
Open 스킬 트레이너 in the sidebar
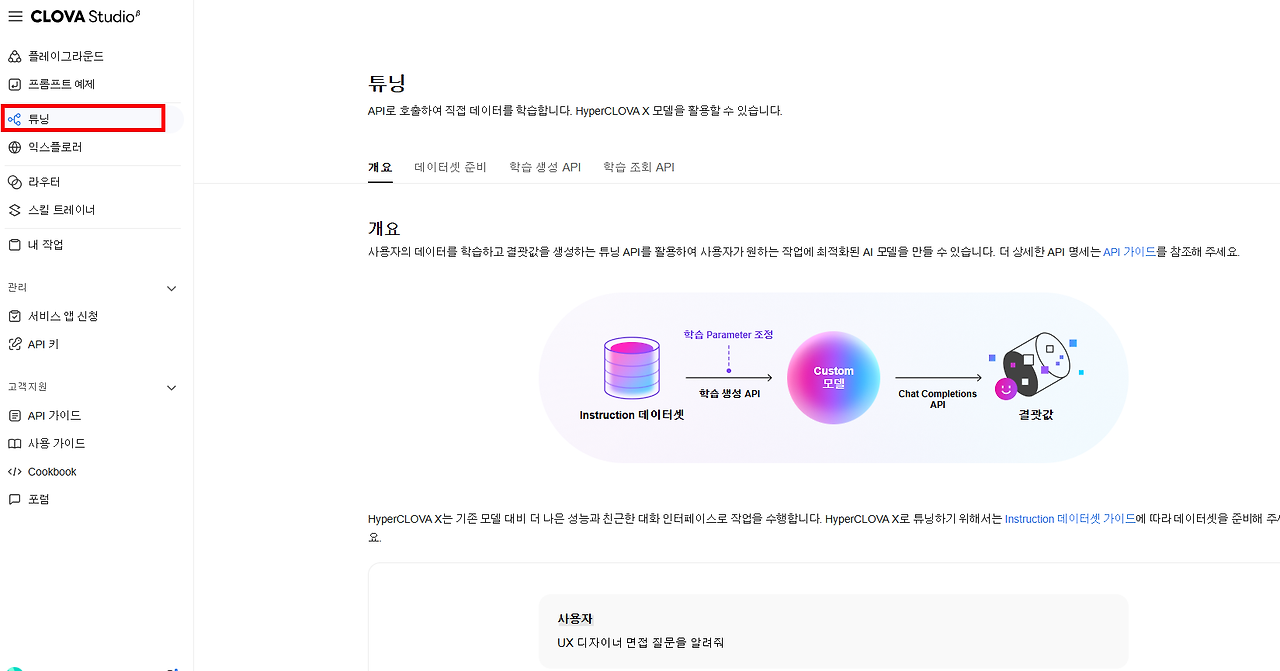click(92, 210)
